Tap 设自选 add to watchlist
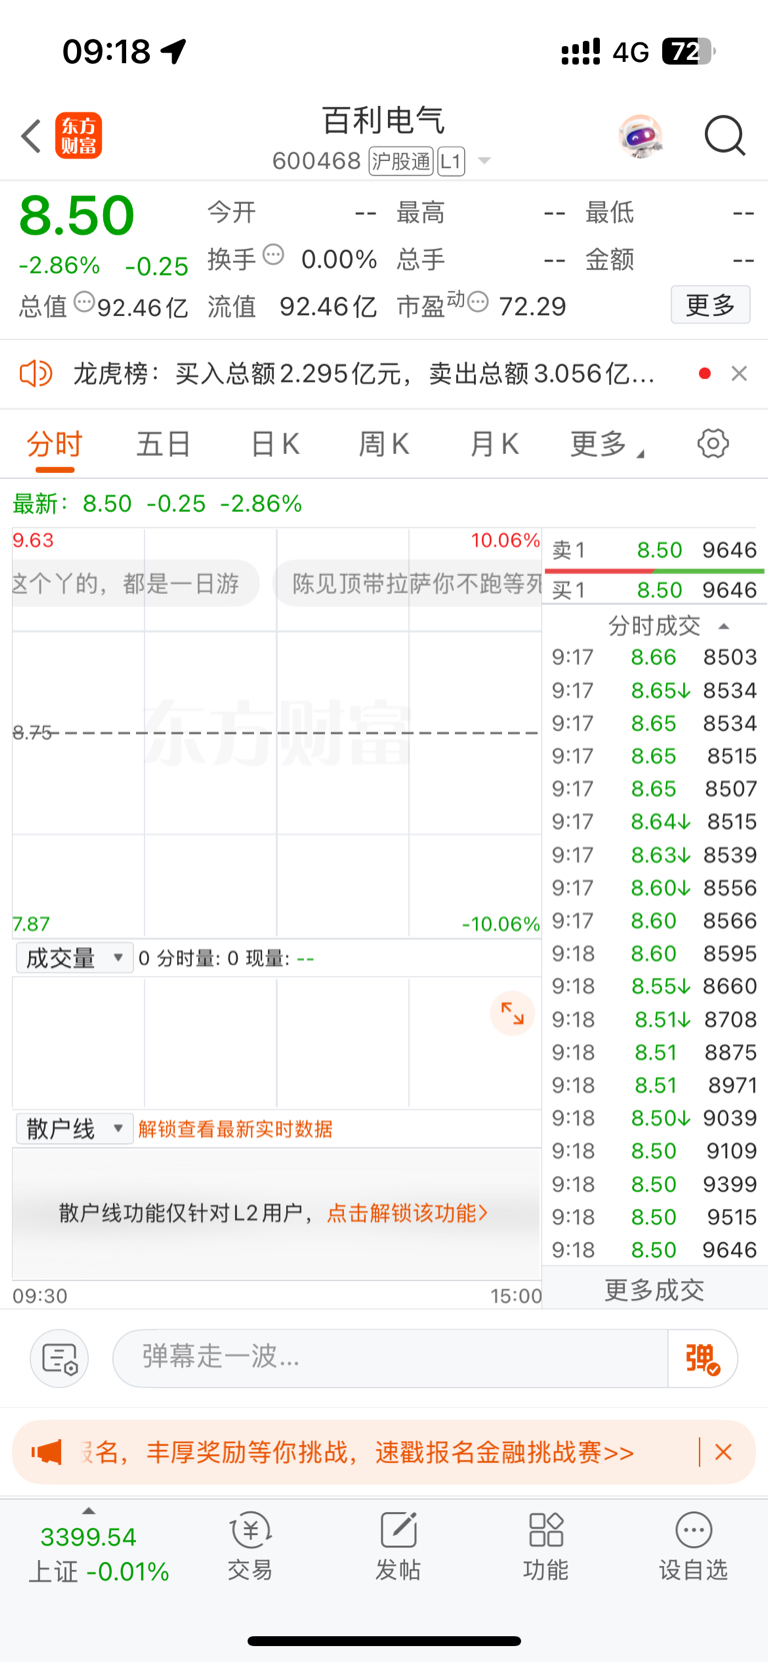The width and height of the screenshot is (768, 1663). (x=693, y=1546)
